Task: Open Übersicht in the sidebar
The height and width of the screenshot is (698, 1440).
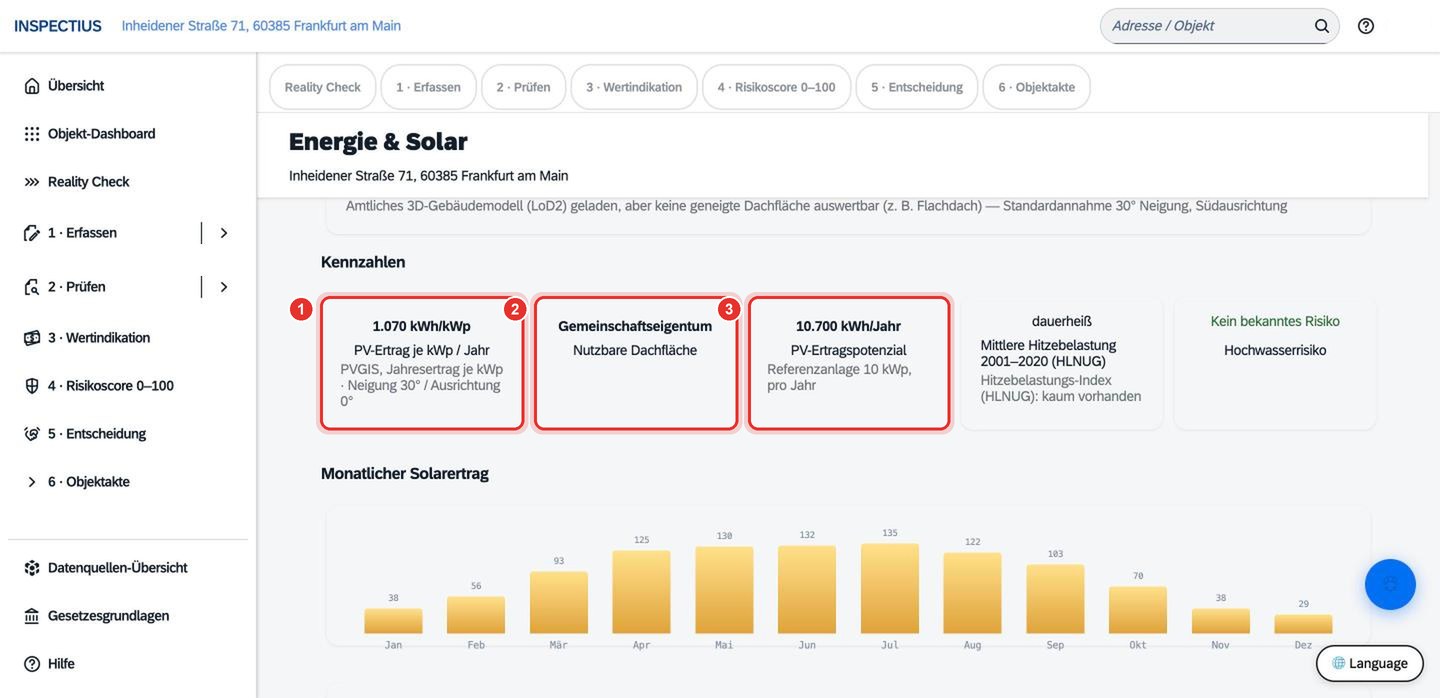Action: [128, 86]
